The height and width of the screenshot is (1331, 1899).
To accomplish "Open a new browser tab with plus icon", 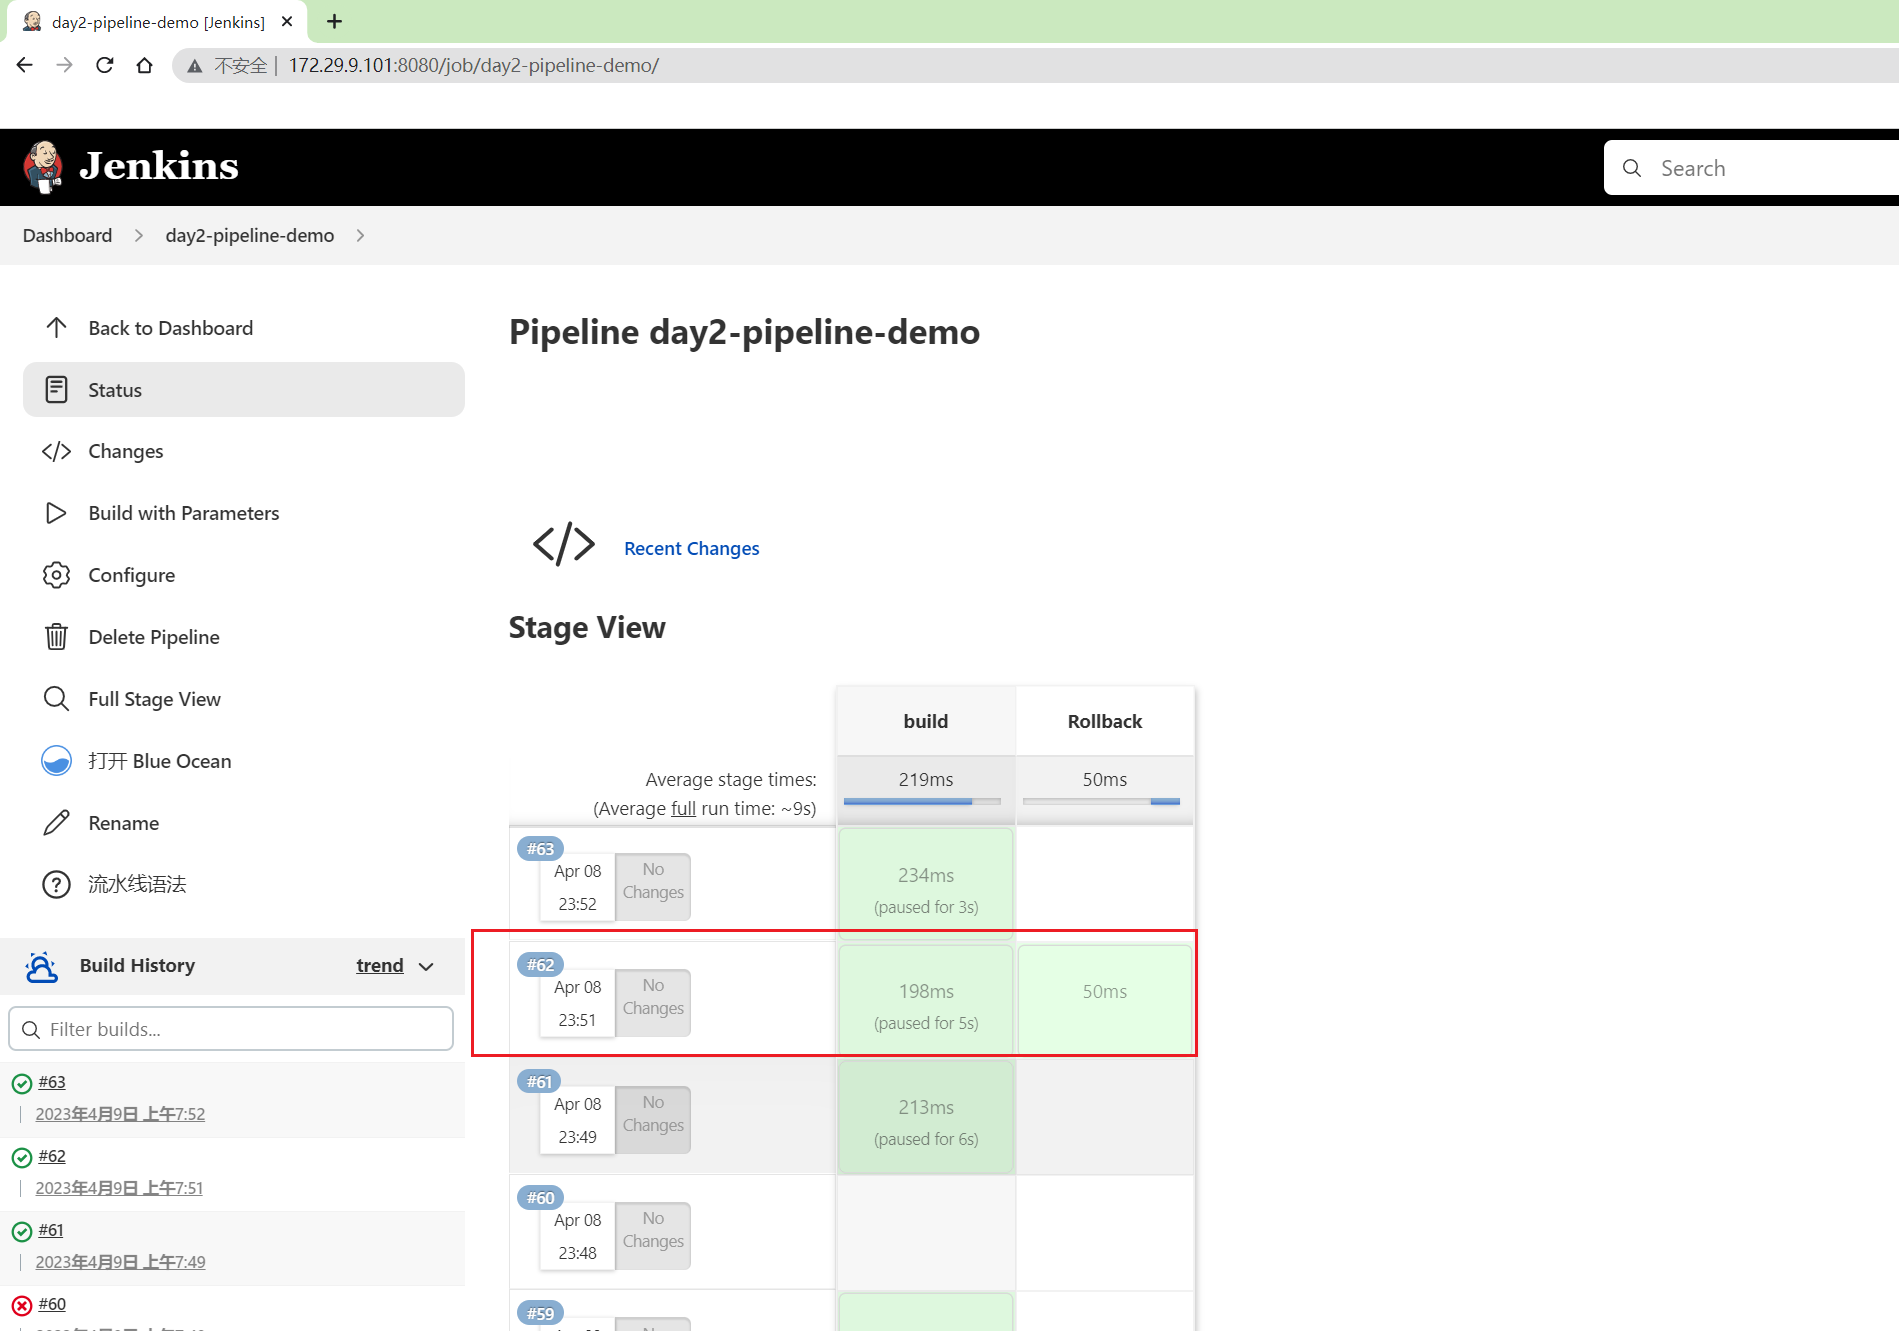I will pos(334,21).
